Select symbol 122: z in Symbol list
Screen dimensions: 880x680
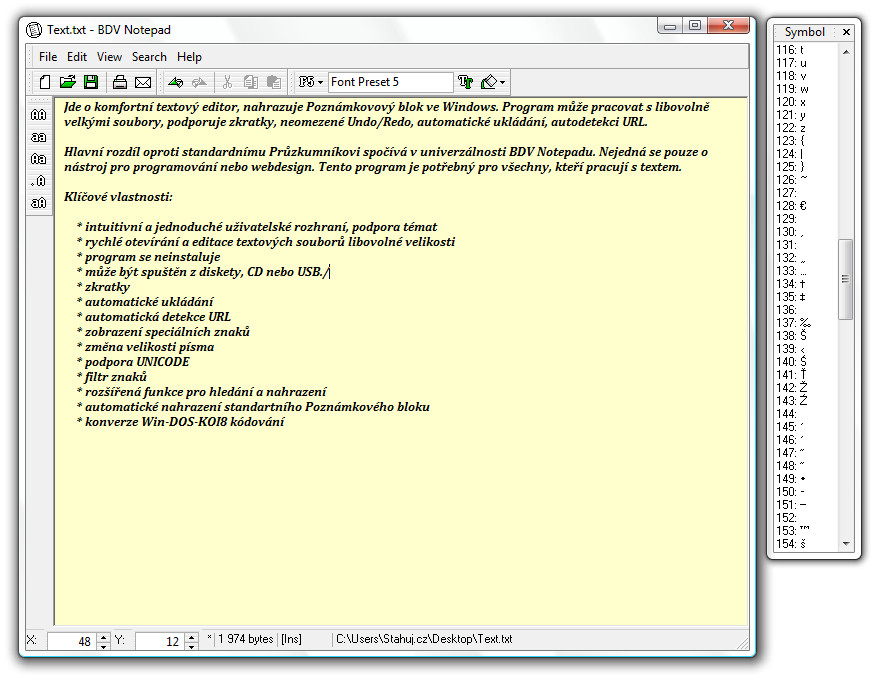pos(791,128)
